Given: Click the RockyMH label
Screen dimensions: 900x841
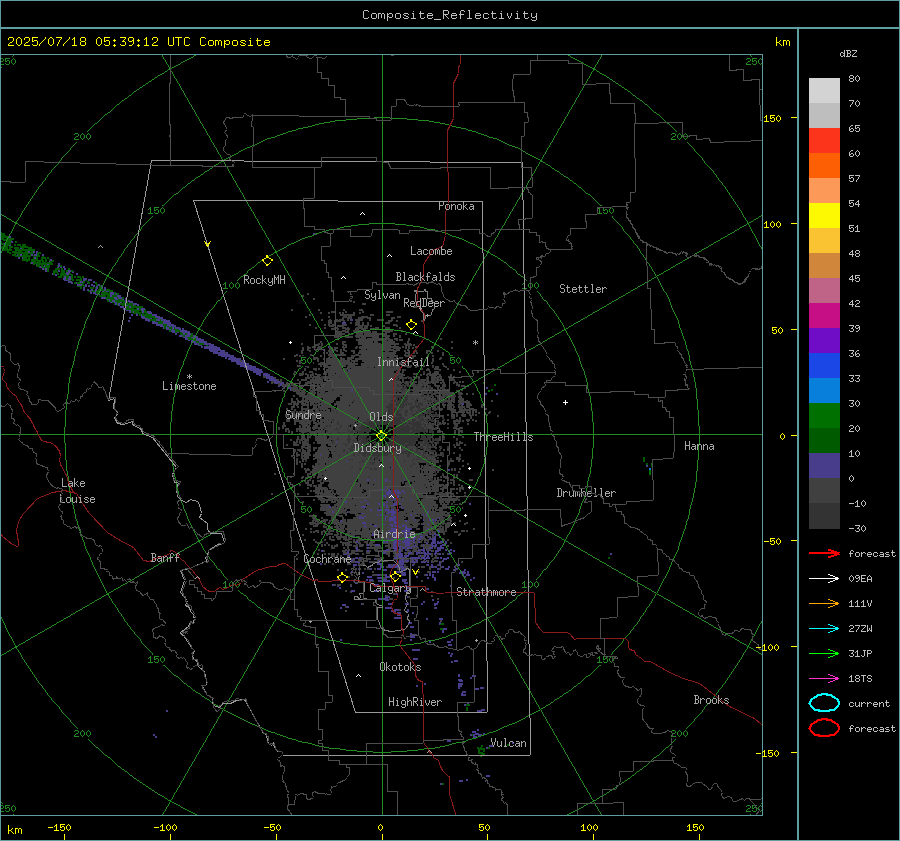Looking at the screenshot, I should pos(264,280).
